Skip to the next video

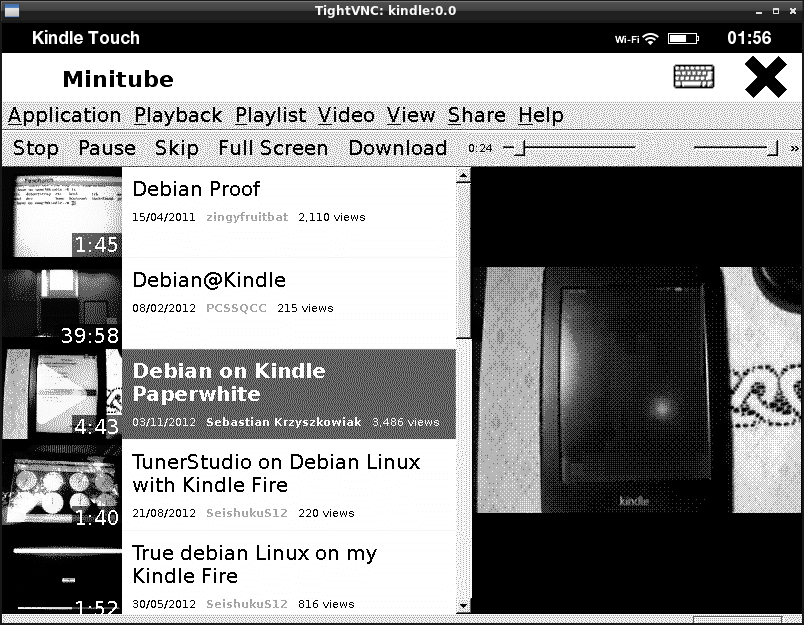coord(177,148)
